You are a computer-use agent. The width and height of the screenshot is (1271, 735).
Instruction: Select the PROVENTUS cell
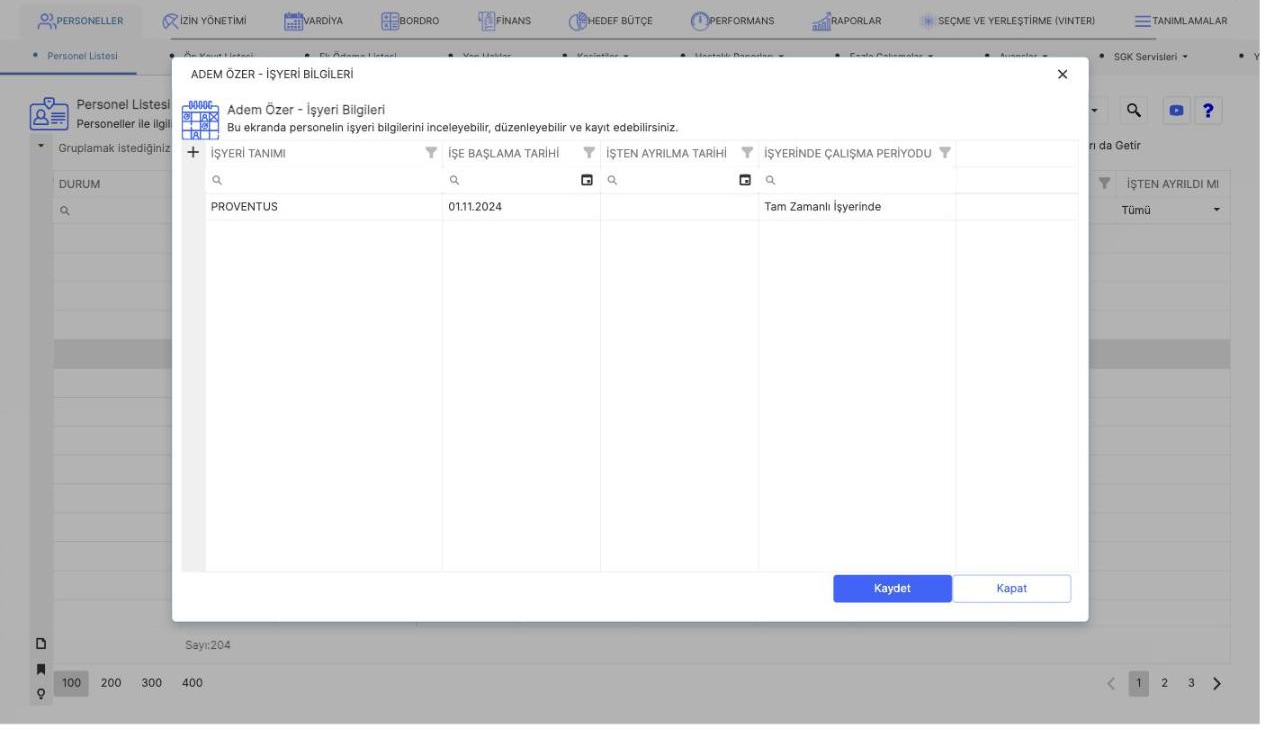[324, 207]
